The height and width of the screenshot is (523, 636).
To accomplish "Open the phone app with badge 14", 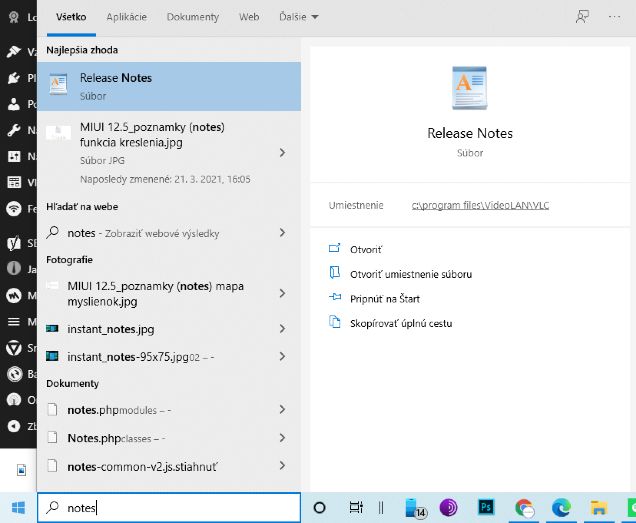I will [x=415, y=508].
